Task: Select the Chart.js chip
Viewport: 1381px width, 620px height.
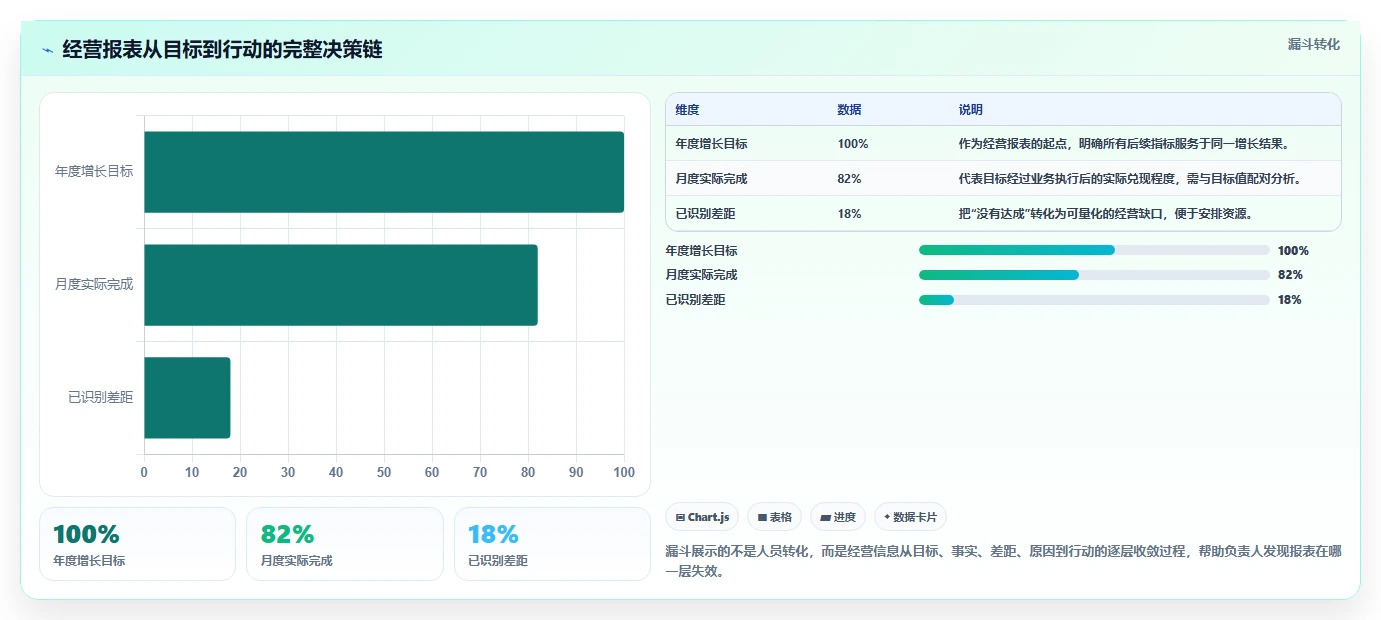Action: [x=703, y=517]
